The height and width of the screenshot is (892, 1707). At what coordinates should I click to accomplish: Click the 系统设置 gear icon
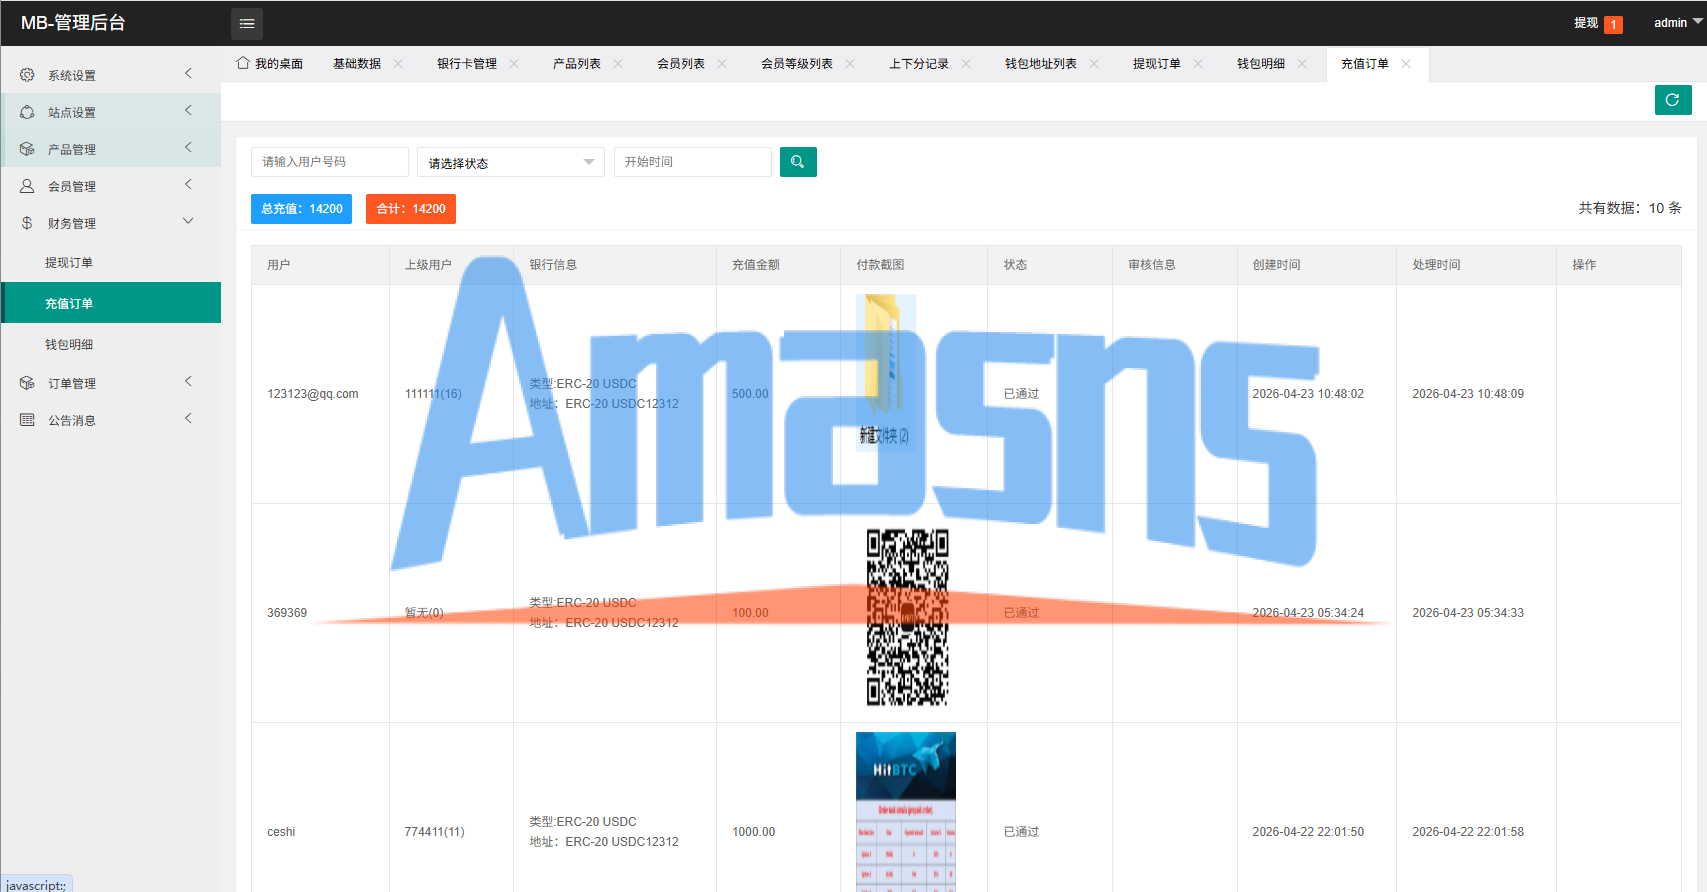click(x=27, y=75)
